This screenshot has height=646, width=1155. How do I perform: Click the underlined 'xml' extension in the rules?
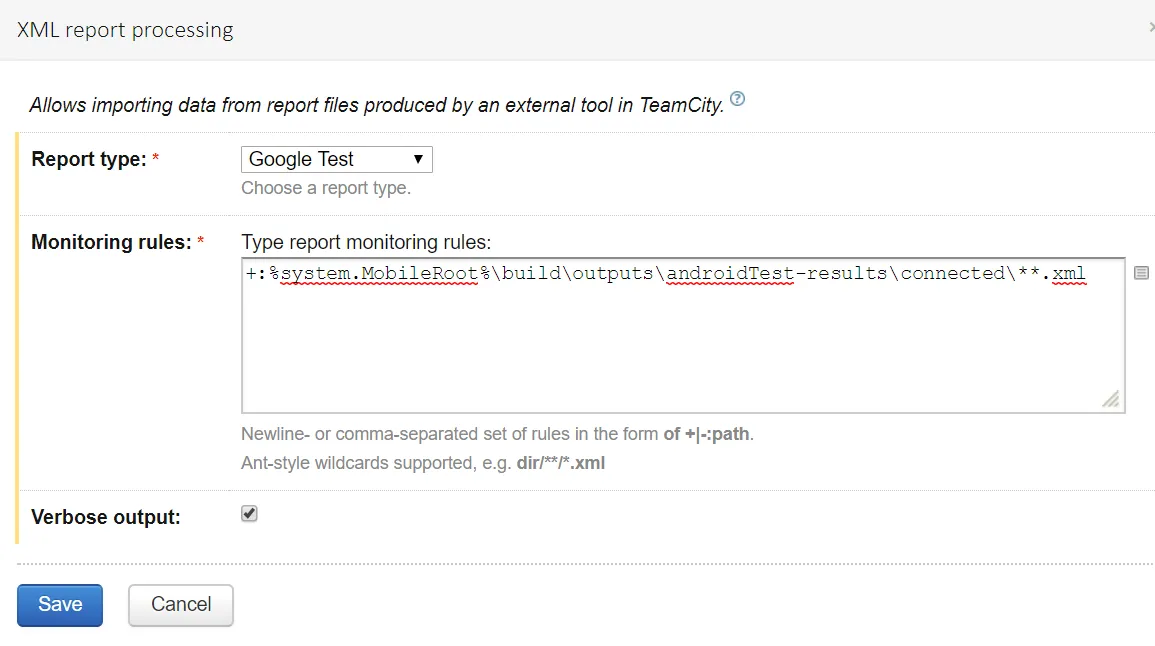tap(1069, 273)
